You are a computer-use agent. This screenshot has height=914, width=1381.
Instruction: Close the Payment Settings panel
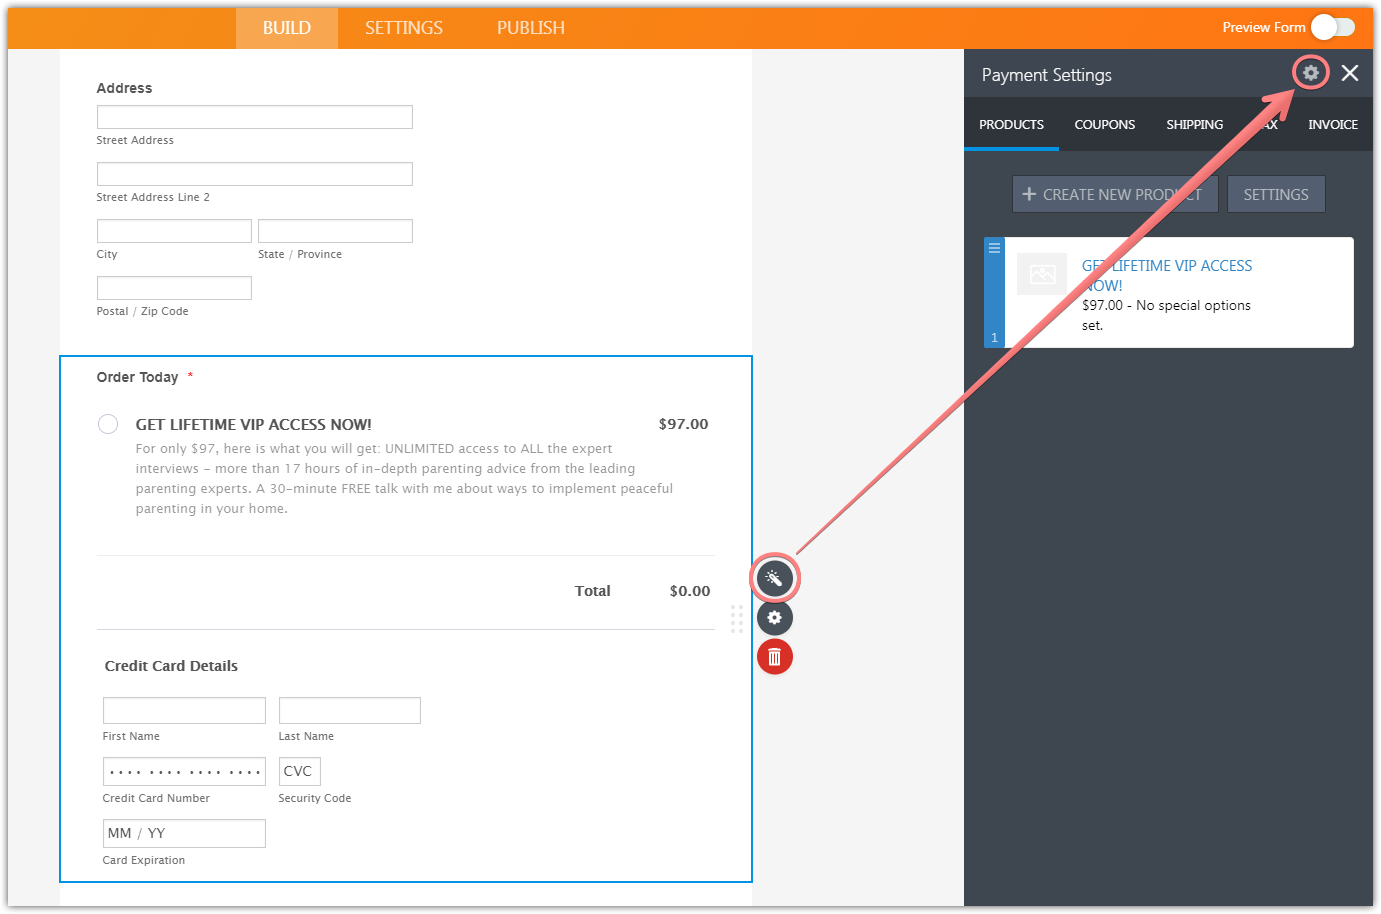click(x=1350, y=73)
